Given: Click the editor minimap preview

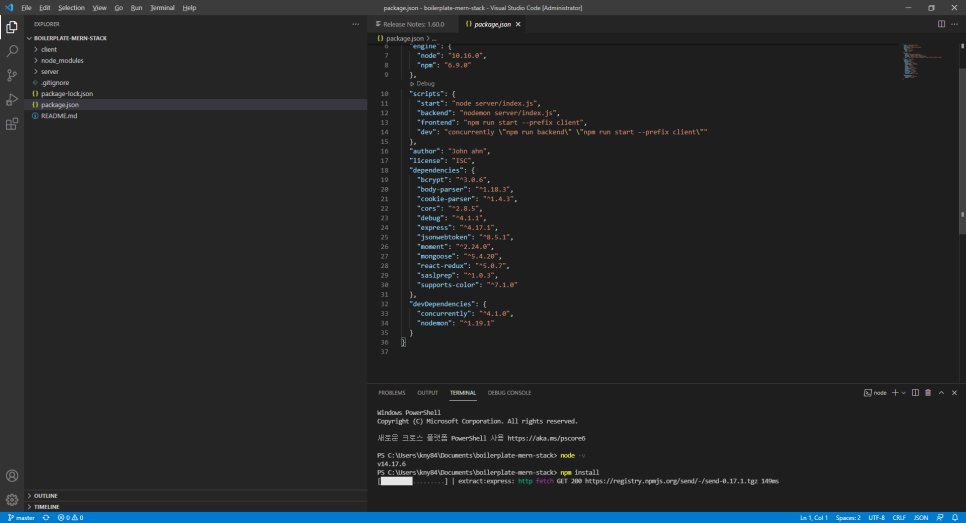Looking at the screenshot, I should pyautogui.click(x=922, y=62).
